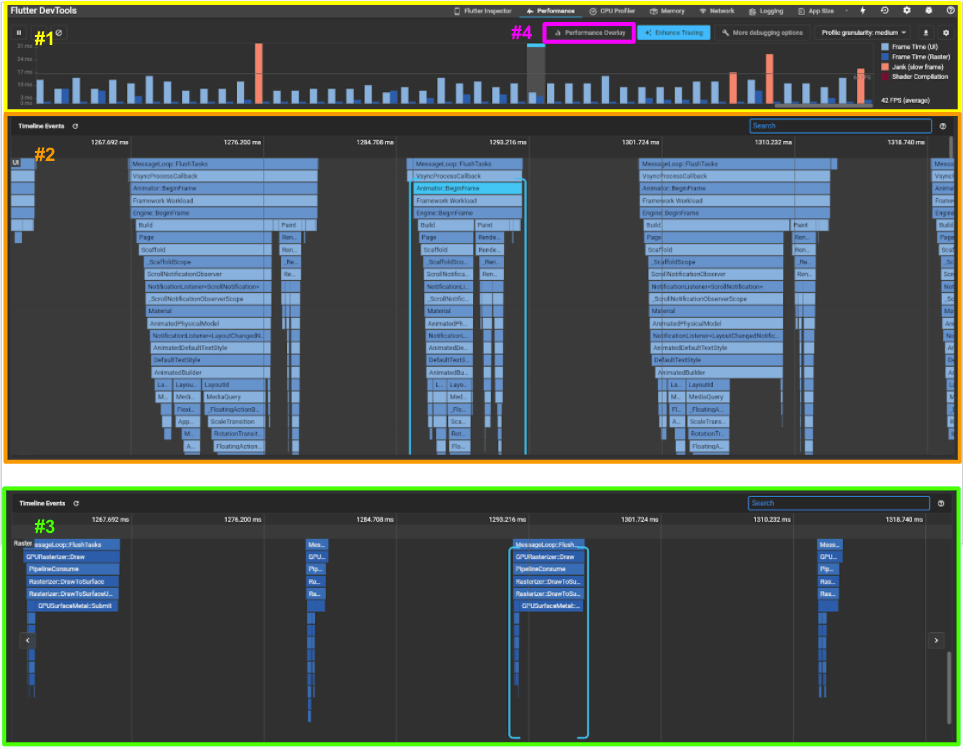Viewport: 963px width, 749px height.
Task: Refresh the Raster thread Timeline Events
Action: [76, 503]
